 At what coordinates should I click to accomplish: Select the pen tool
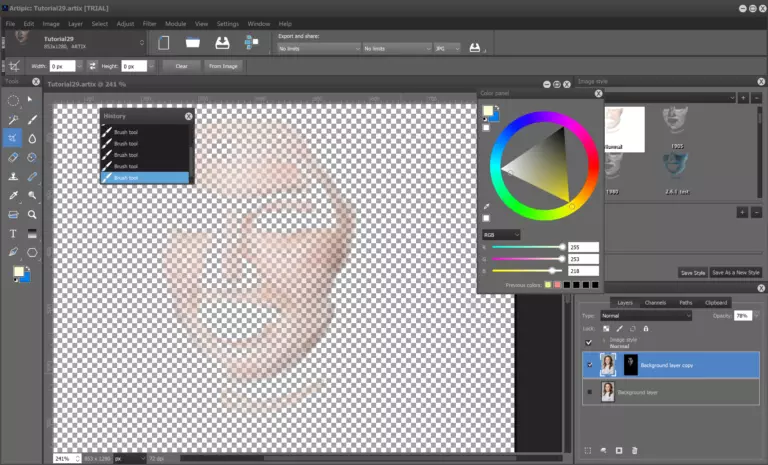[x=13, y=252]
